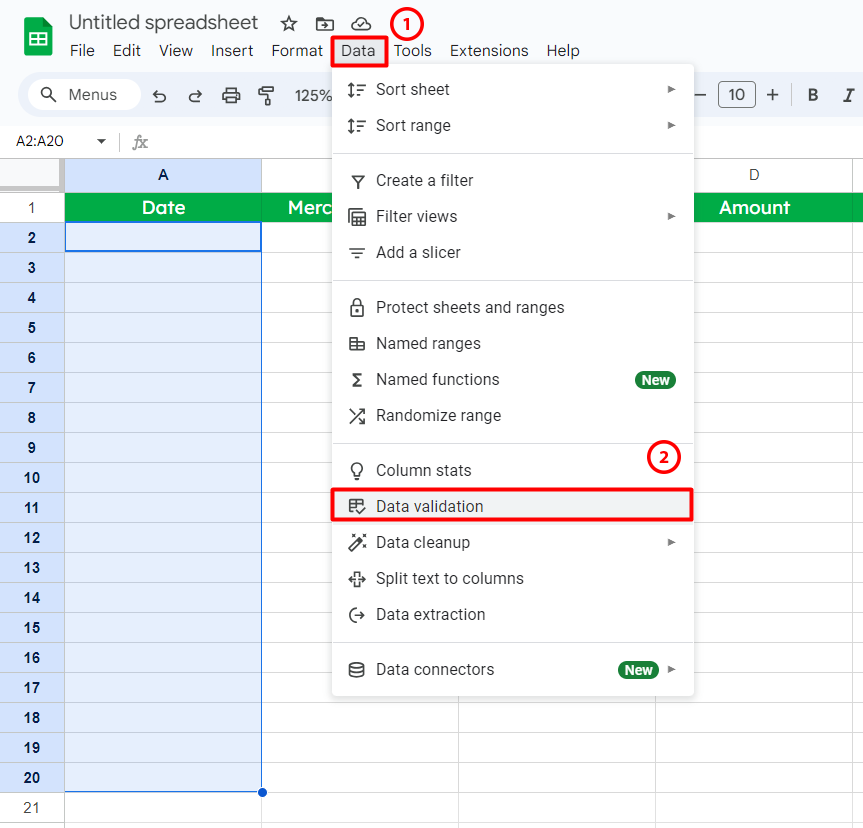863x828 pixels.
Task: Rename the Untitled spreadsheet title
Action: click(163, 23)
